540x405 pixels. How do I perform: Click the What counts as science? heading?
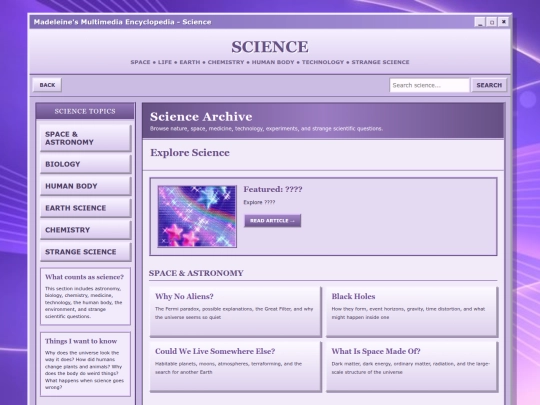click(x=84, y=277)
